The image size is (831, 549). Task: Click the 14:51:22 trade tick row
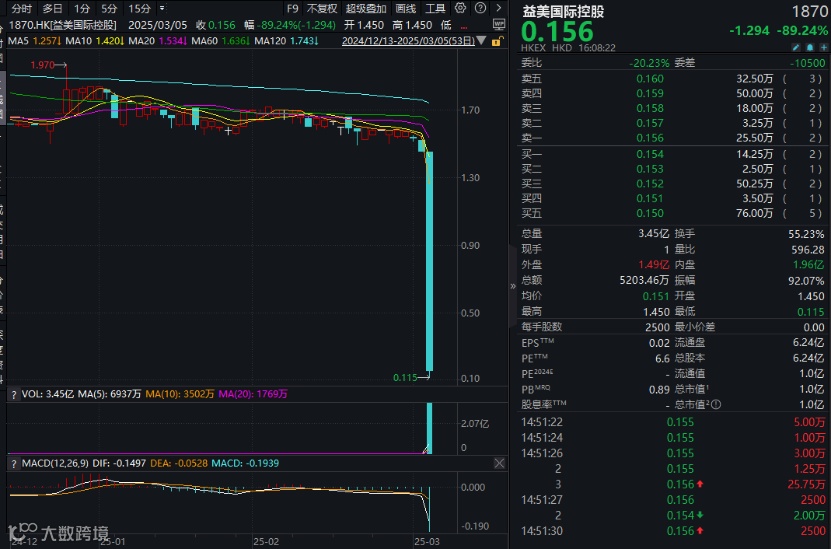[x=673, y=422]
